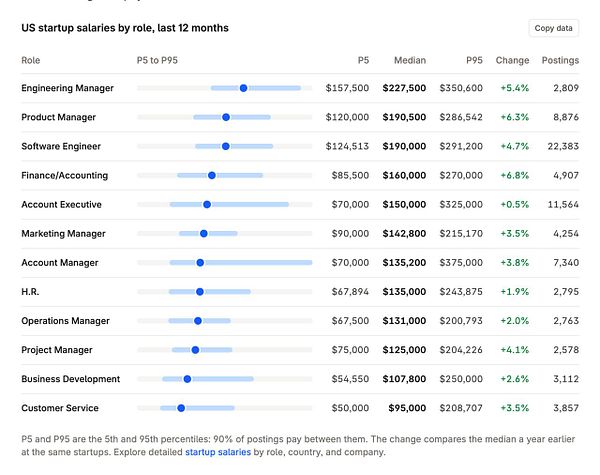Click the $107,800 median value
600x475 pixels.
404,379
